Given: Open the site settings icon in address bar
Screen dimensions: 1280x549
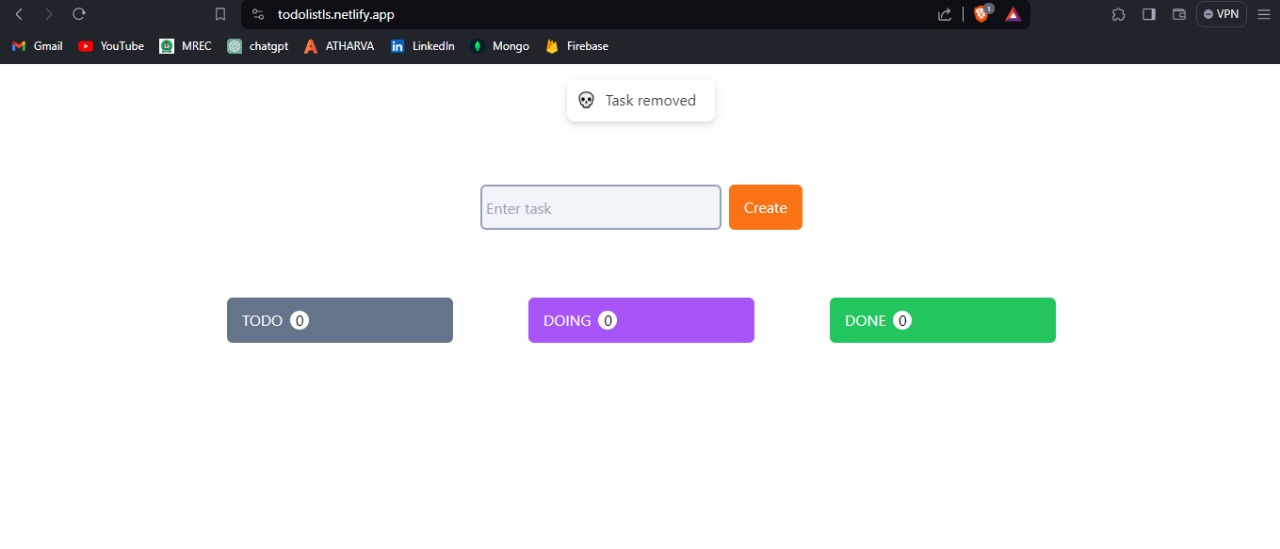Looking at the screenshot, I should [258, 14].
